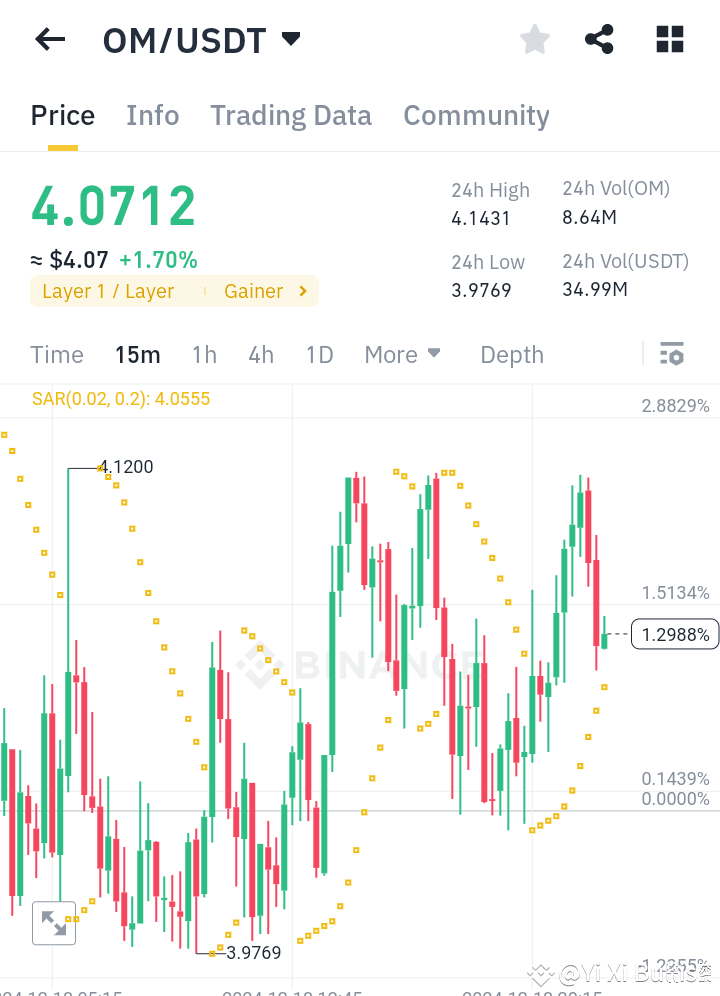Open the Depth chart view
This screenshot has height=996, width=720.
[511, 354]
